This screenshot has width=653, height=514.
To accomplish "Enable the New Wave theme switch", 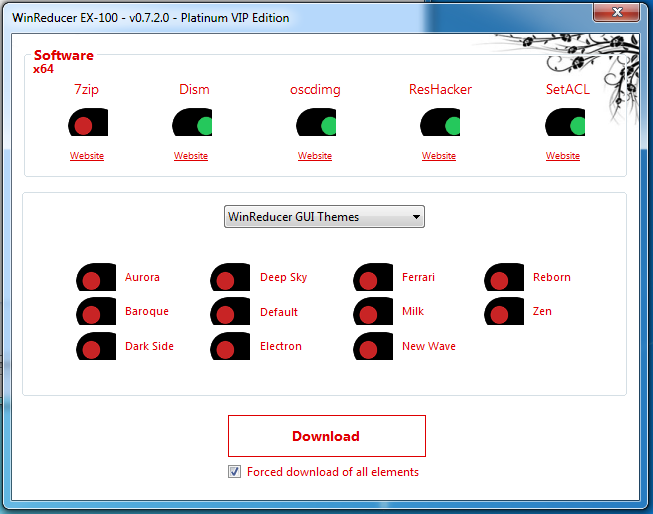I will coord(373,346).
